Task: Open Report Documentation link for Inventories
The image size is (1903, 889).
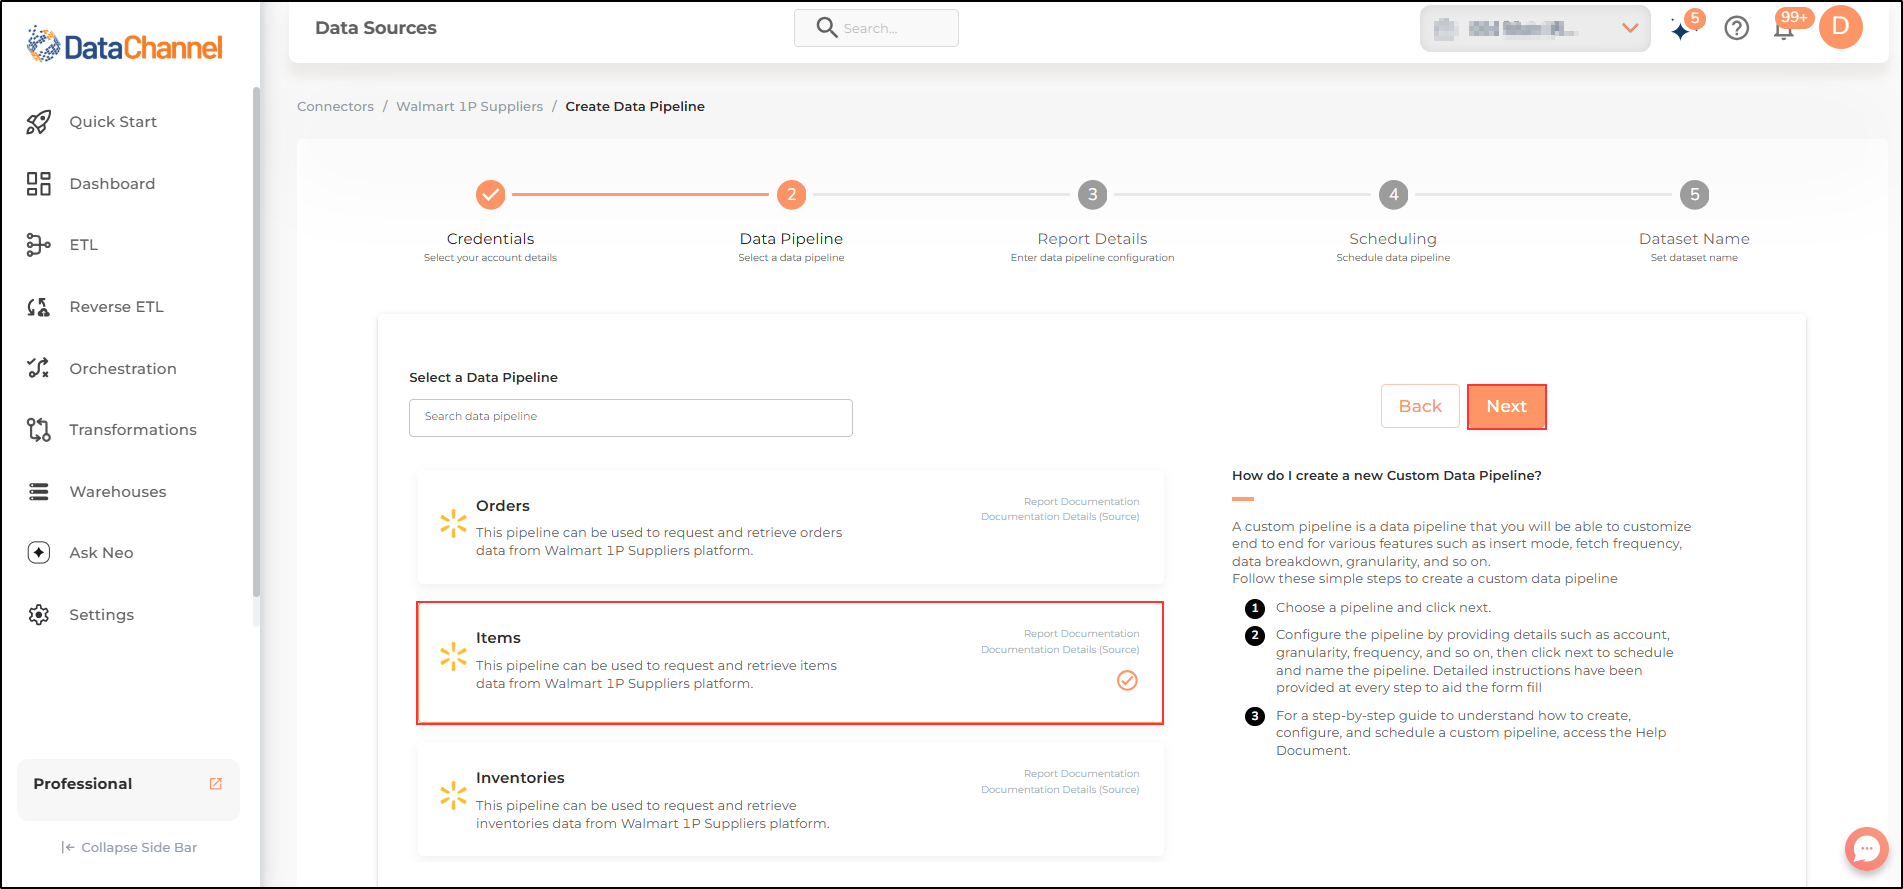Action: tap(1081, 774)
